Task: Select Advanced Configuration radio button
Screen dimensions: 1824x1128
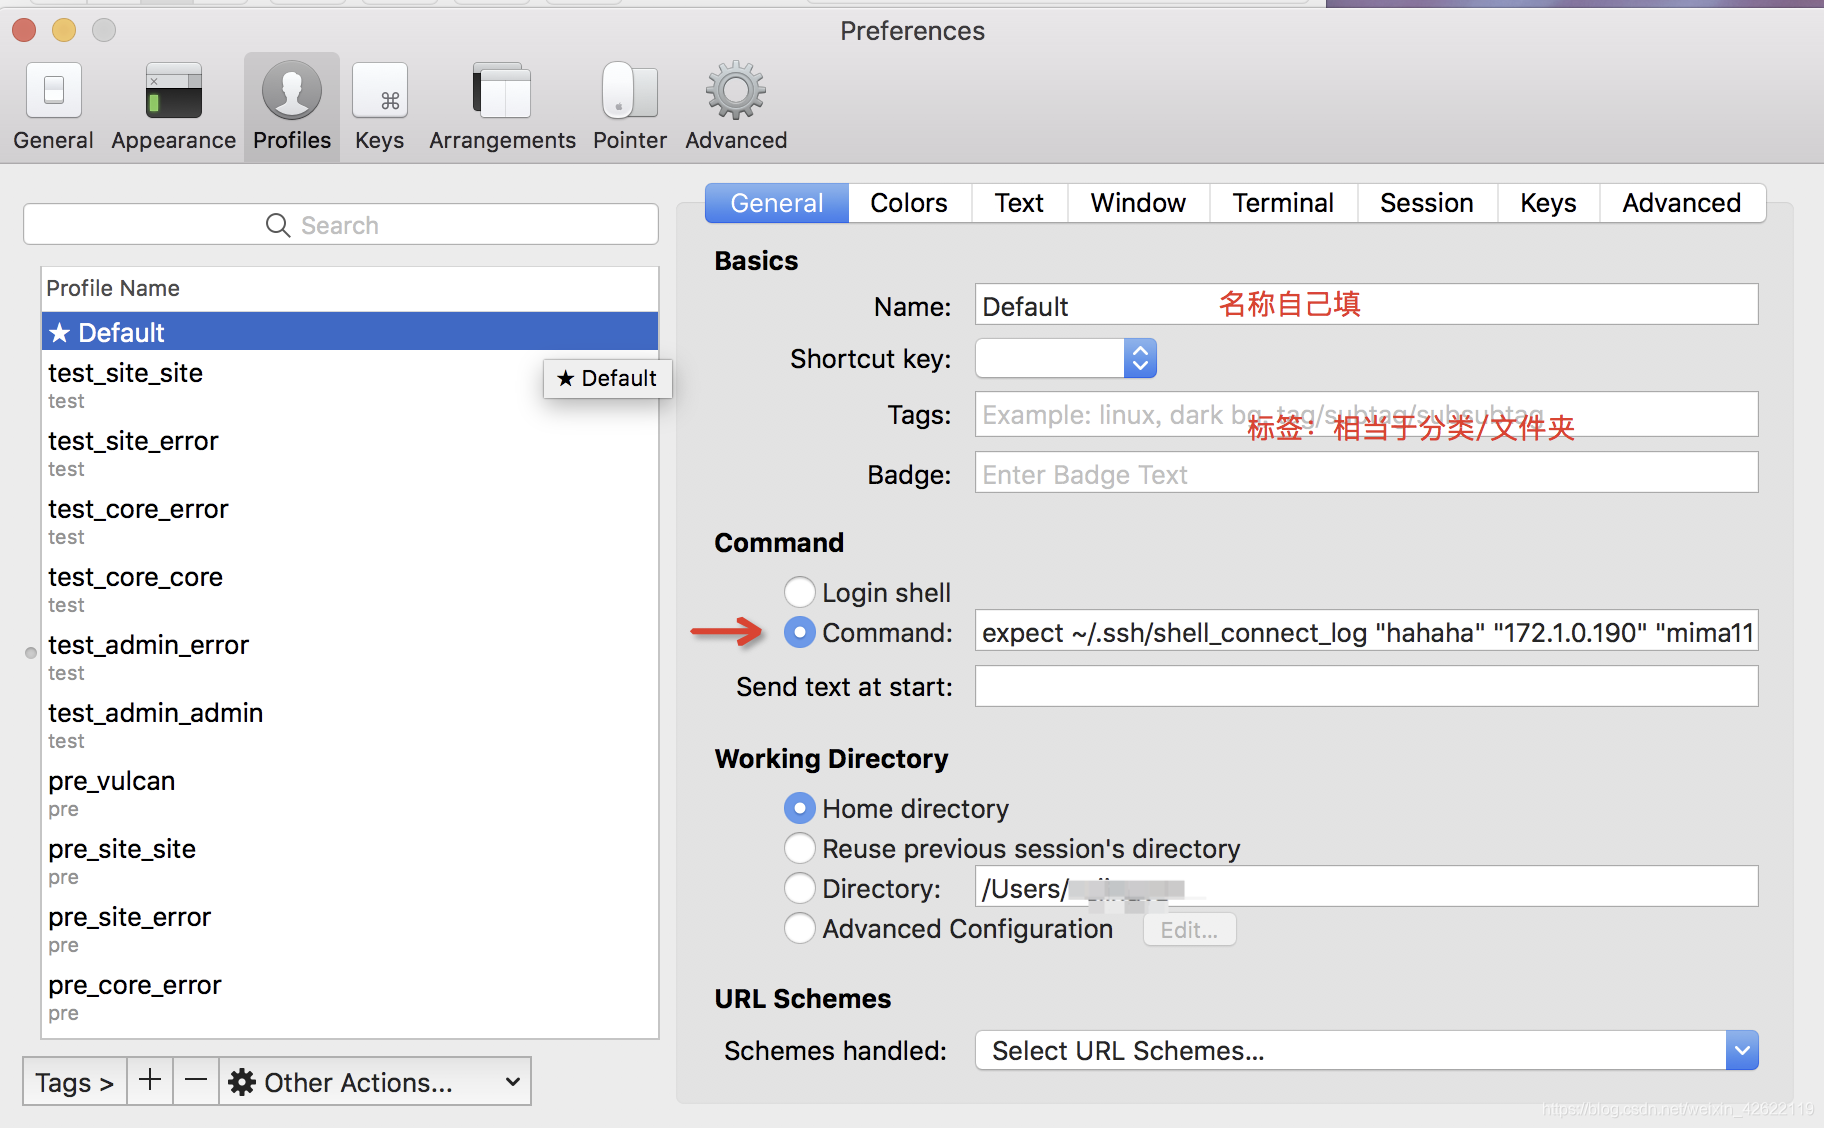Action: [x=799, y=928]
